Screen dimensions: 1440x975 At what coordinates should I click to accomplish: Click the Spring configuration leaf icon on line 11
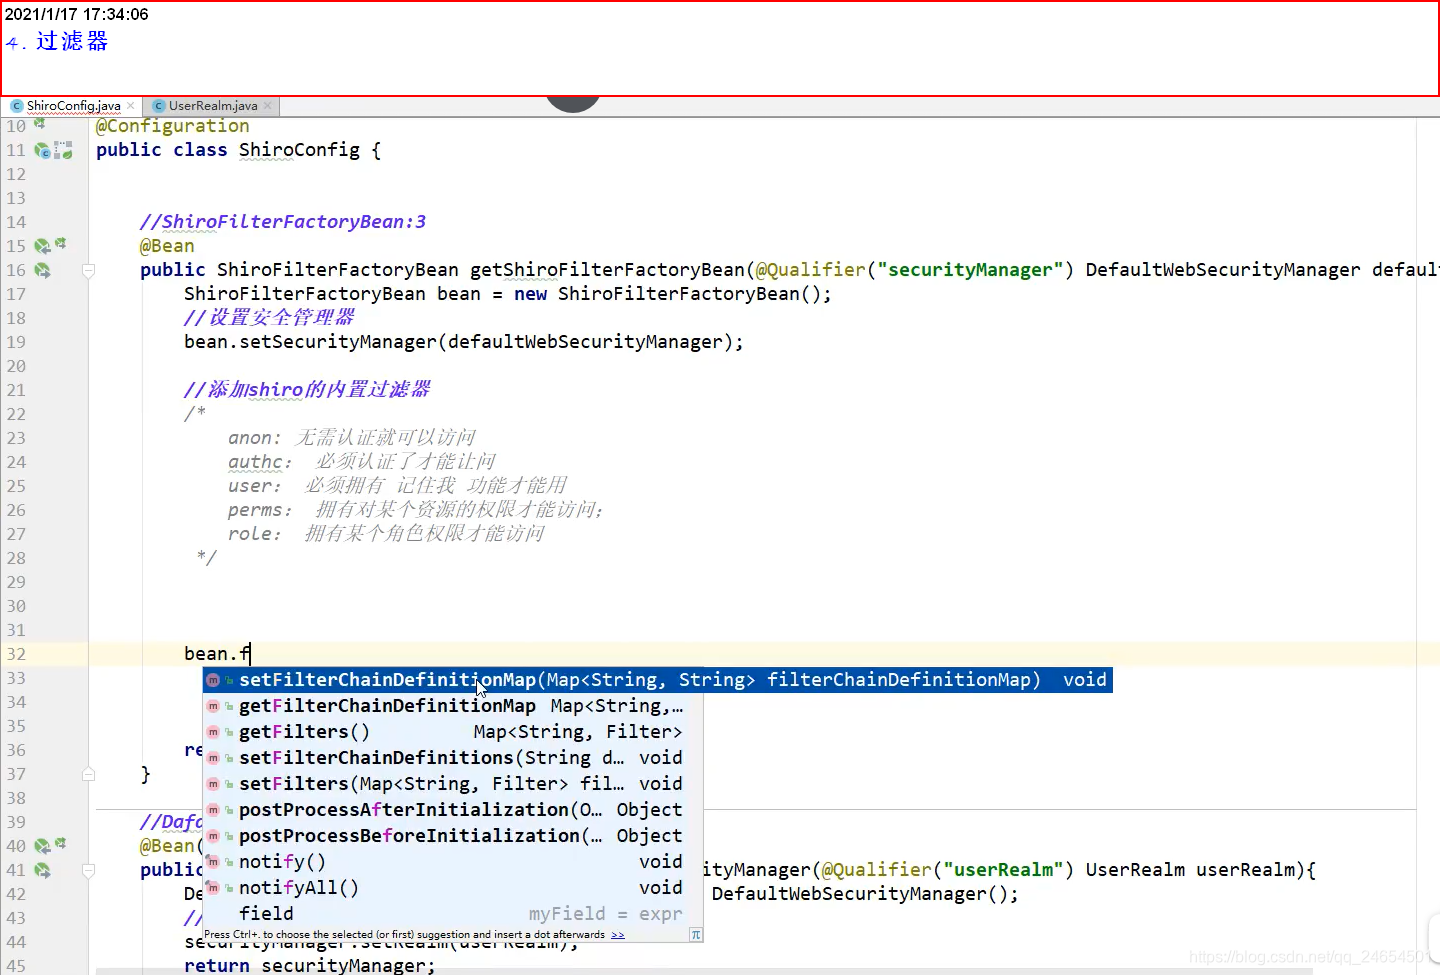(63, 150)
